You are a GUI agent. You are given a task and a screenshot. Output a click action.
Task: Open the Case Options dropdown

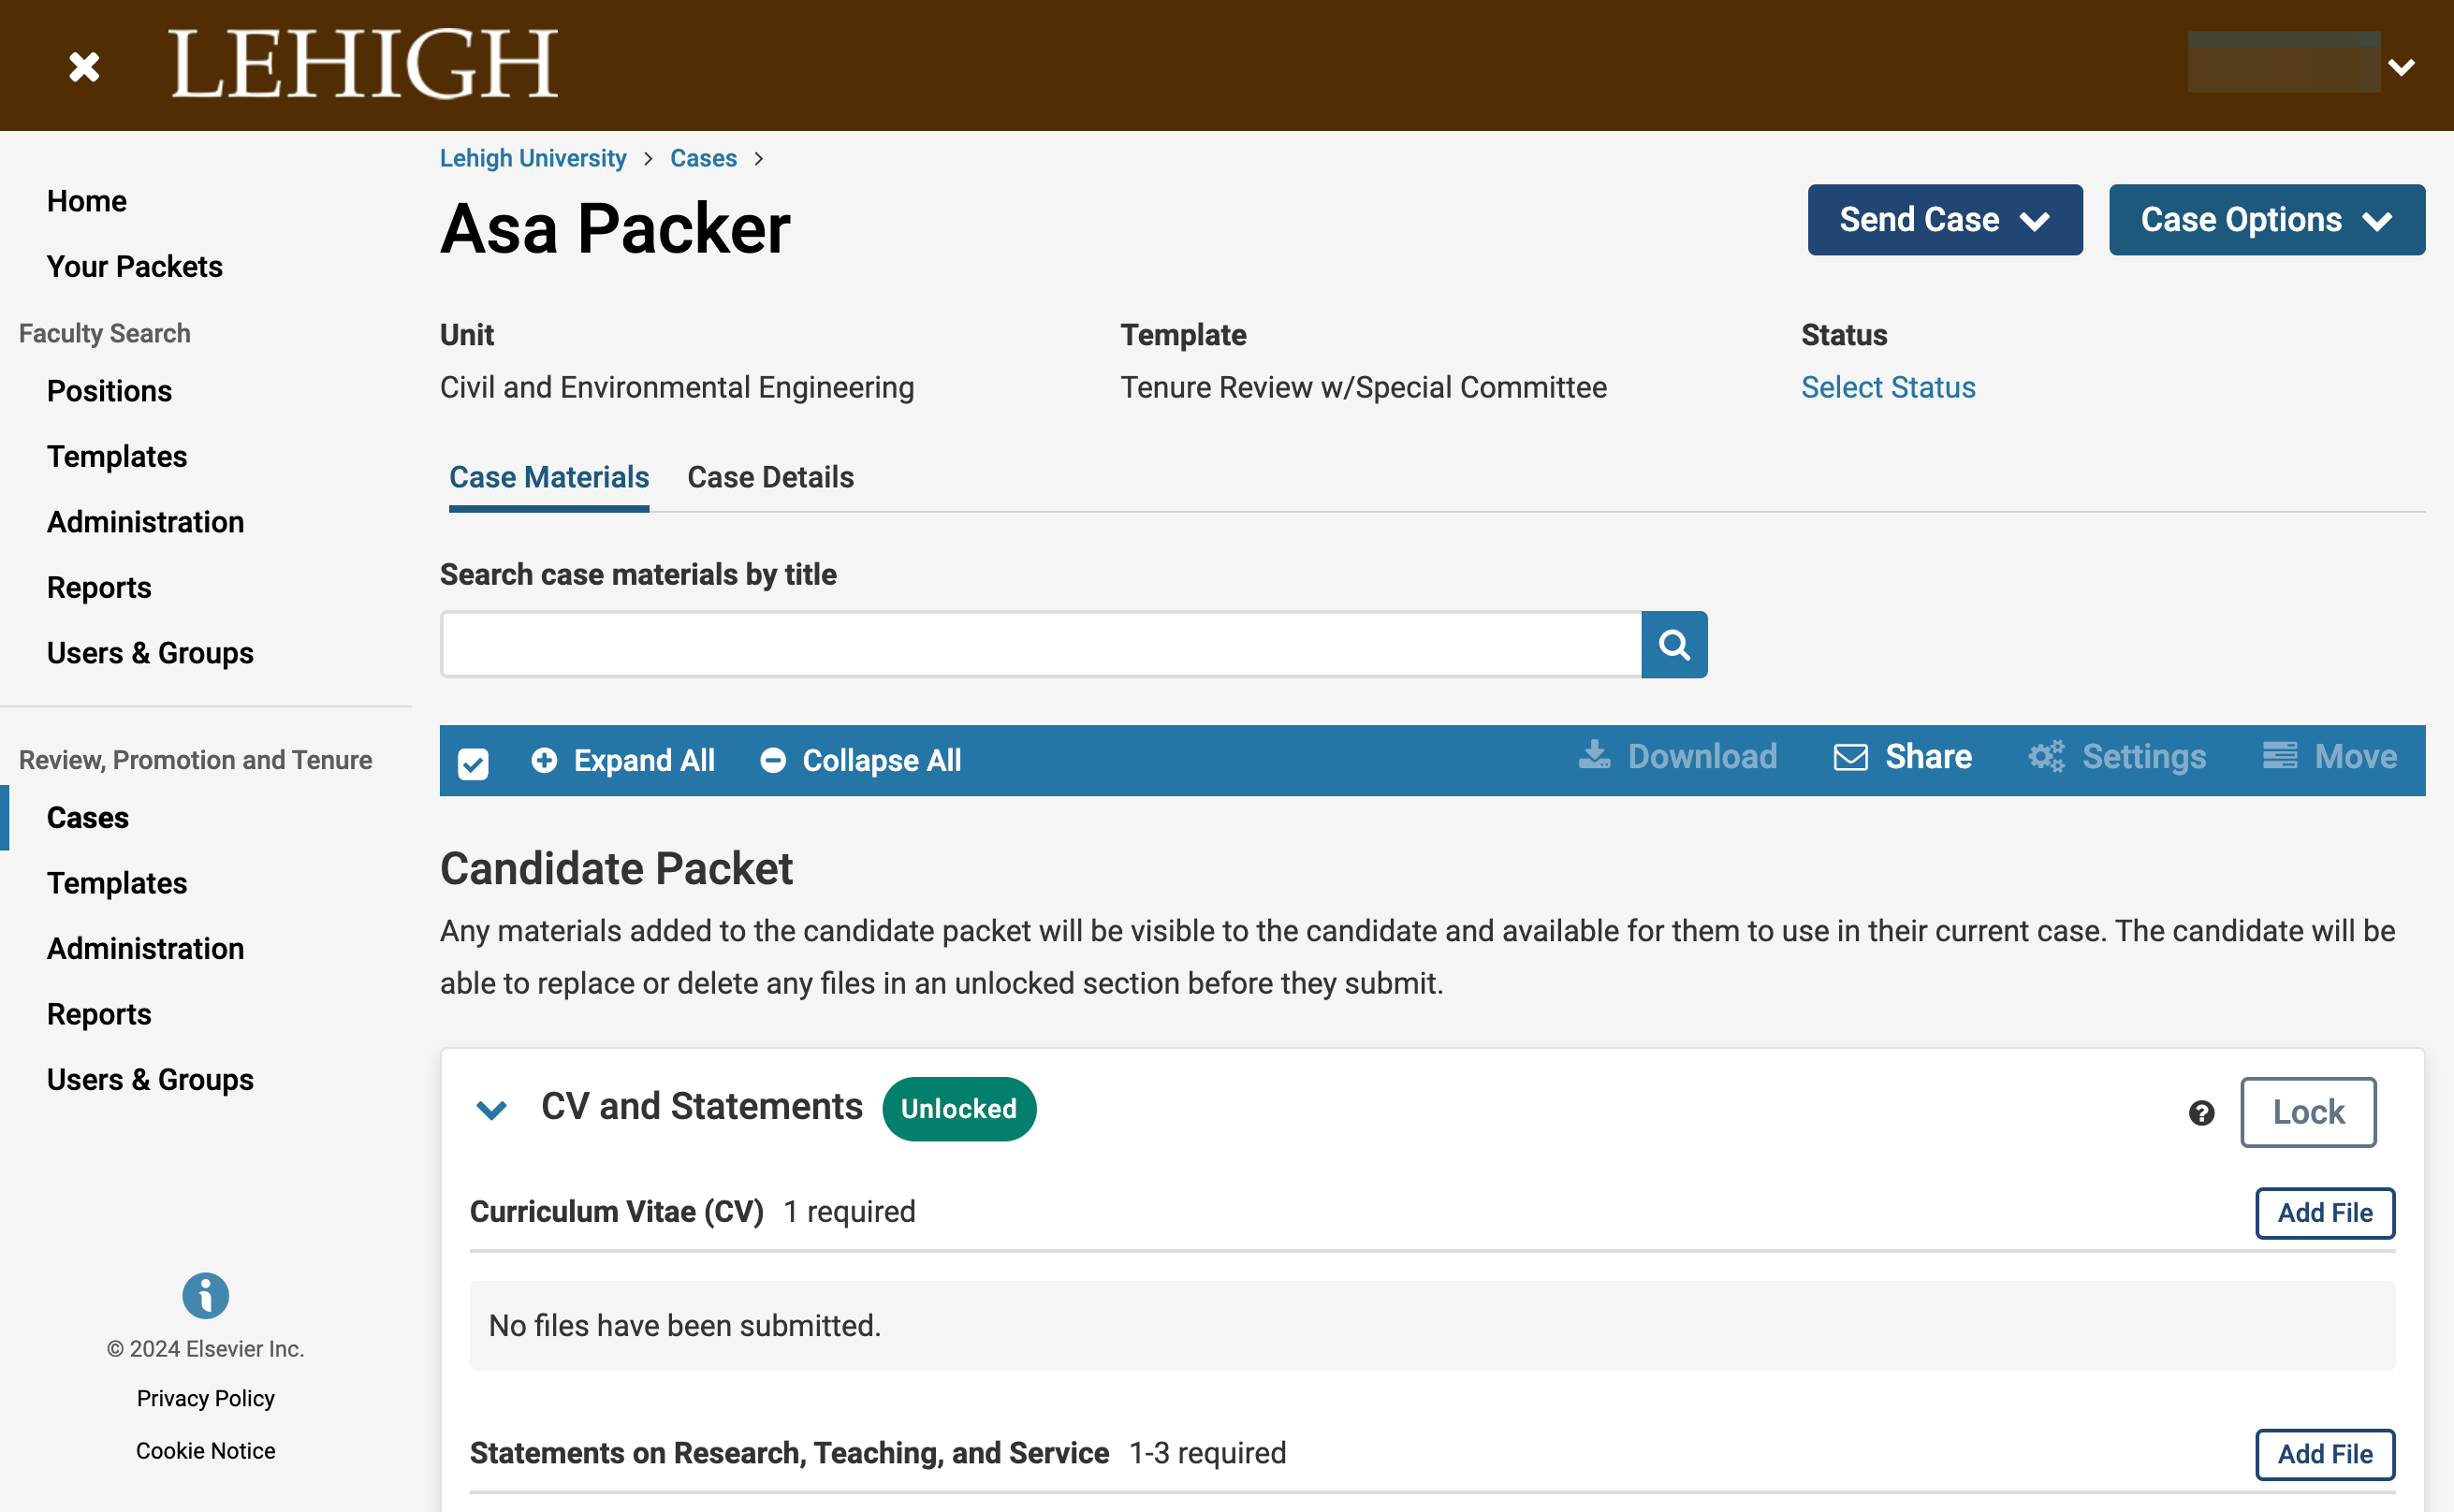pos(2267,220)
